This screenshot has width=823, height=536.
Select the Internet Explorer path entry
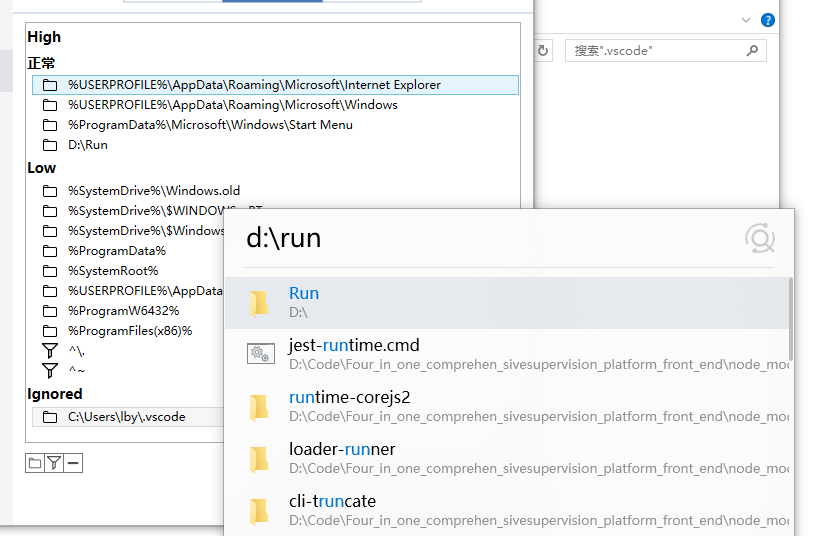254,85
